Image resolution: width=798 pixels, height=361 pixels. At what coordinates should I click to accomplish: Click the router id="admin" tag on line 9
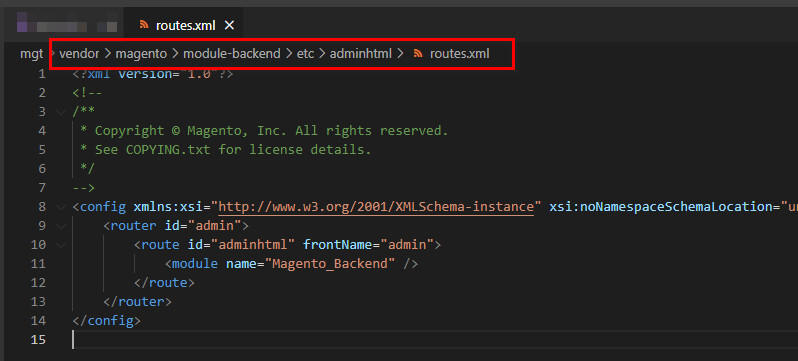coord(176,226)
